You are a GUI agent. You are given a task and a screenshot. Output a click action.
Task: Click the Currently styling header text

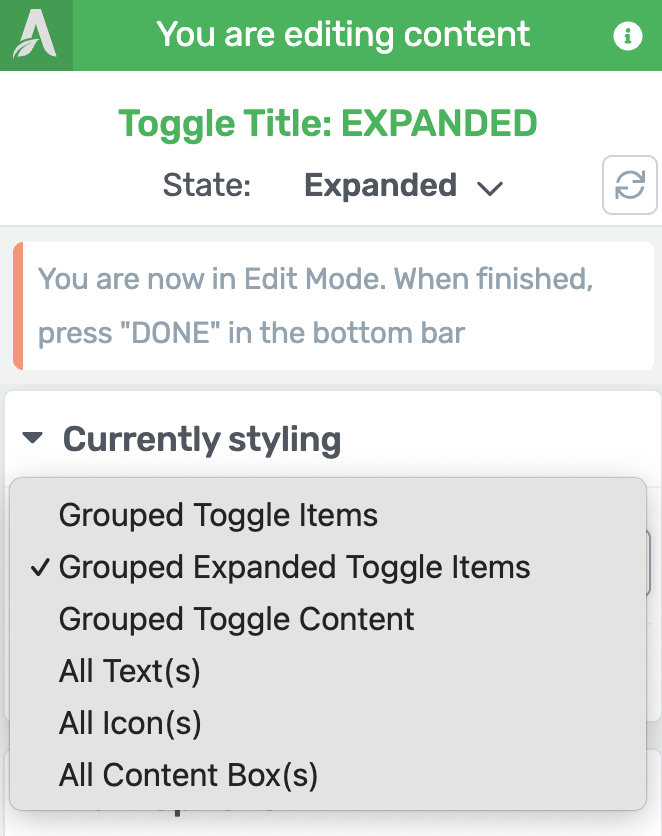[202, 440]
